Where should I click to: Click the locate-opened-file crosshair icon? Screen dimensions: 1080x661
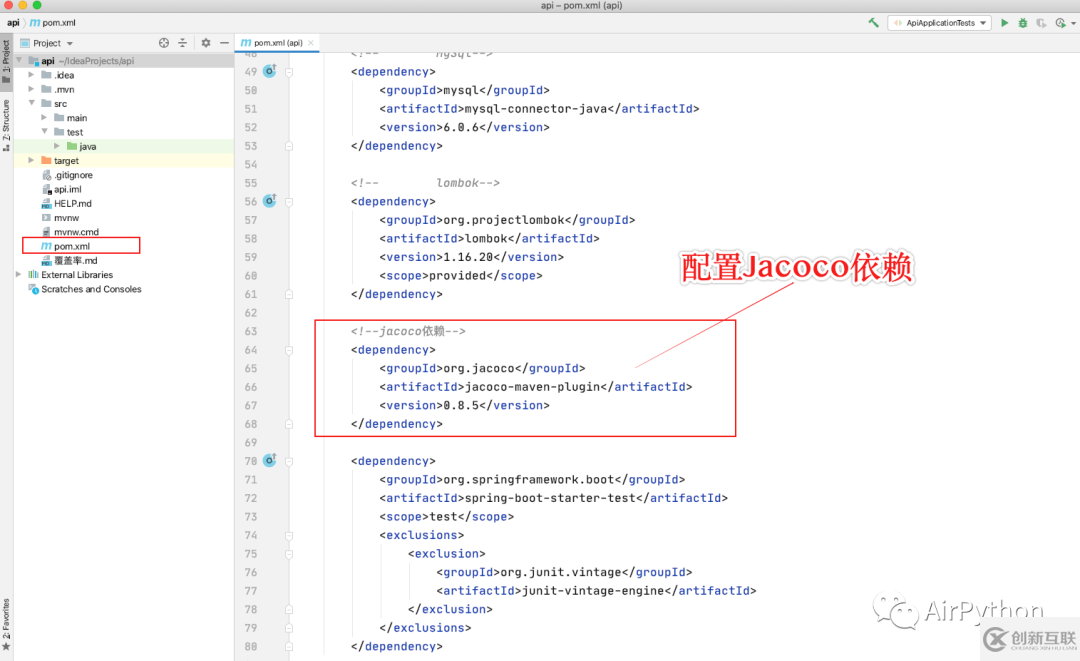(164, 43)
